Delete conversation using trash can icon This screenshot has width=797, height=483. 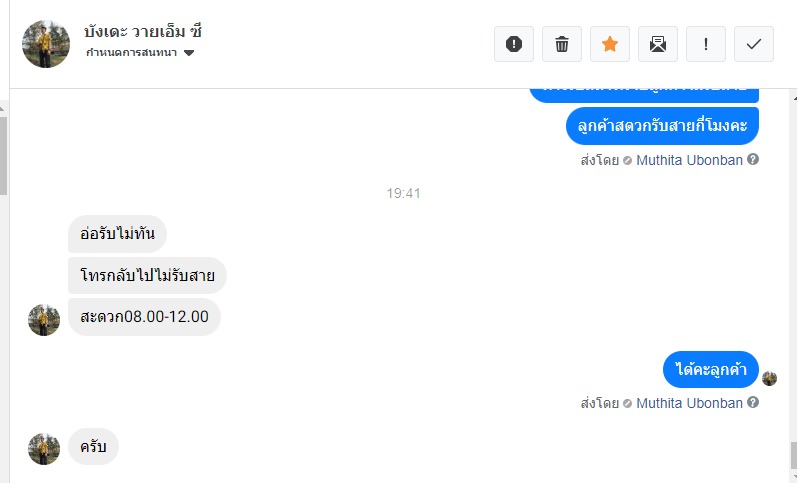tap(562, 44)
